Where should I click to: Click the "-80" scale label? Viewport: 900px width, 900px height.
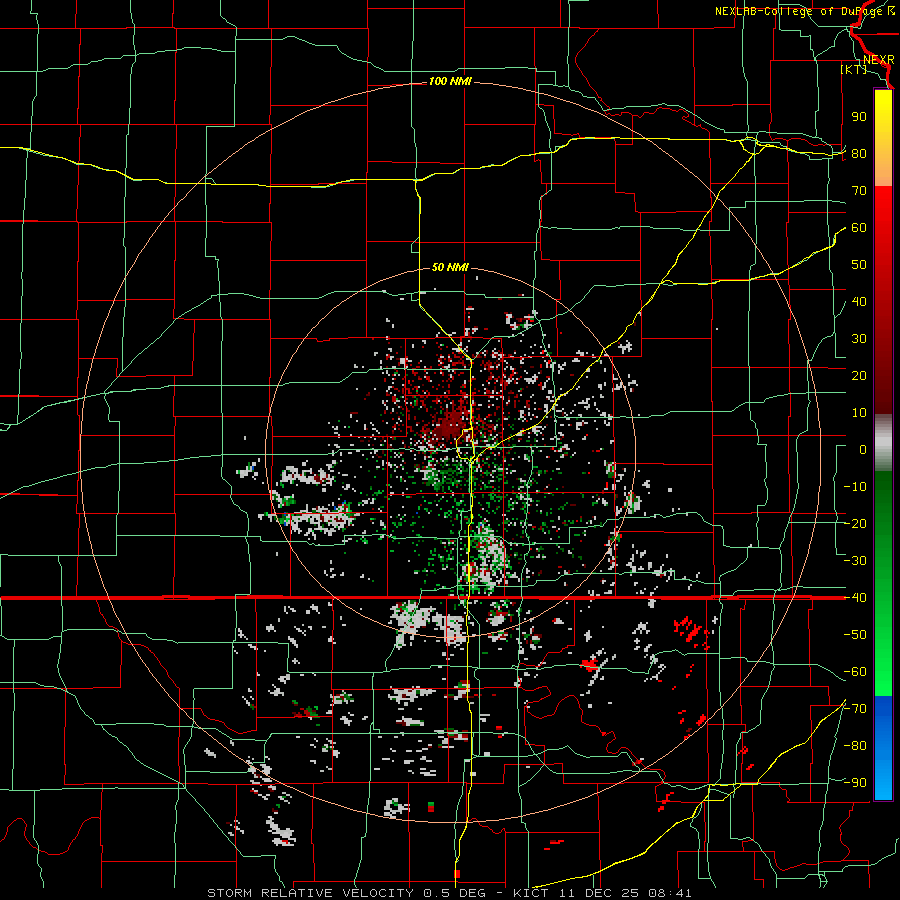pyautogui.click(x=855, y=746)
